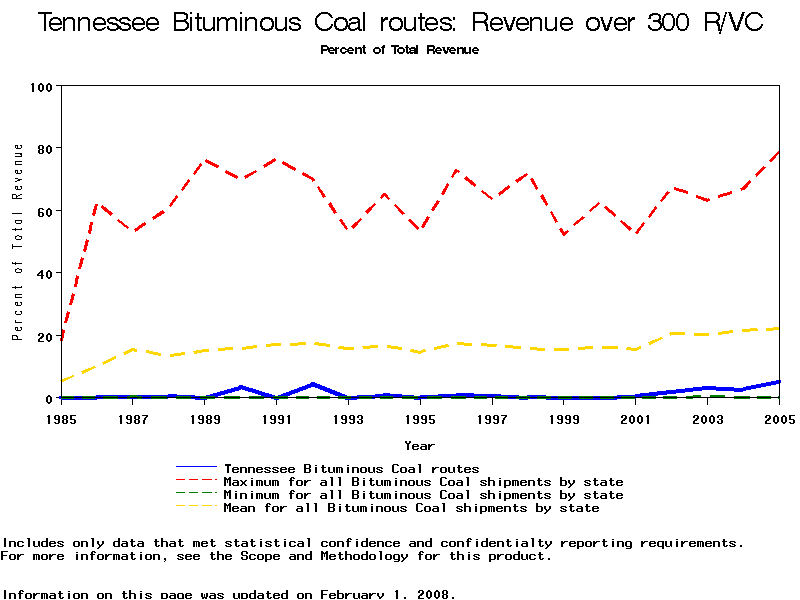Click the 'Year' x-axis label
Image resolution: width=800 pixels, height=600 pixels.
pos(419,445)
